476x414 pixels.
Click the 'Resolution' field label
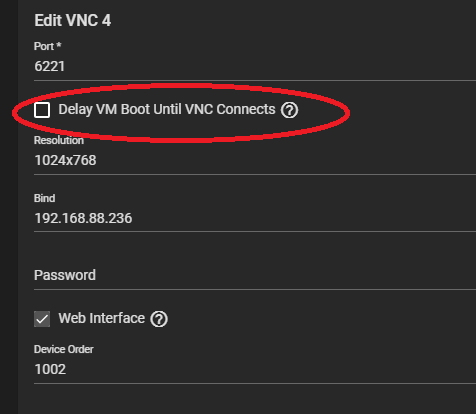(59, 140)
